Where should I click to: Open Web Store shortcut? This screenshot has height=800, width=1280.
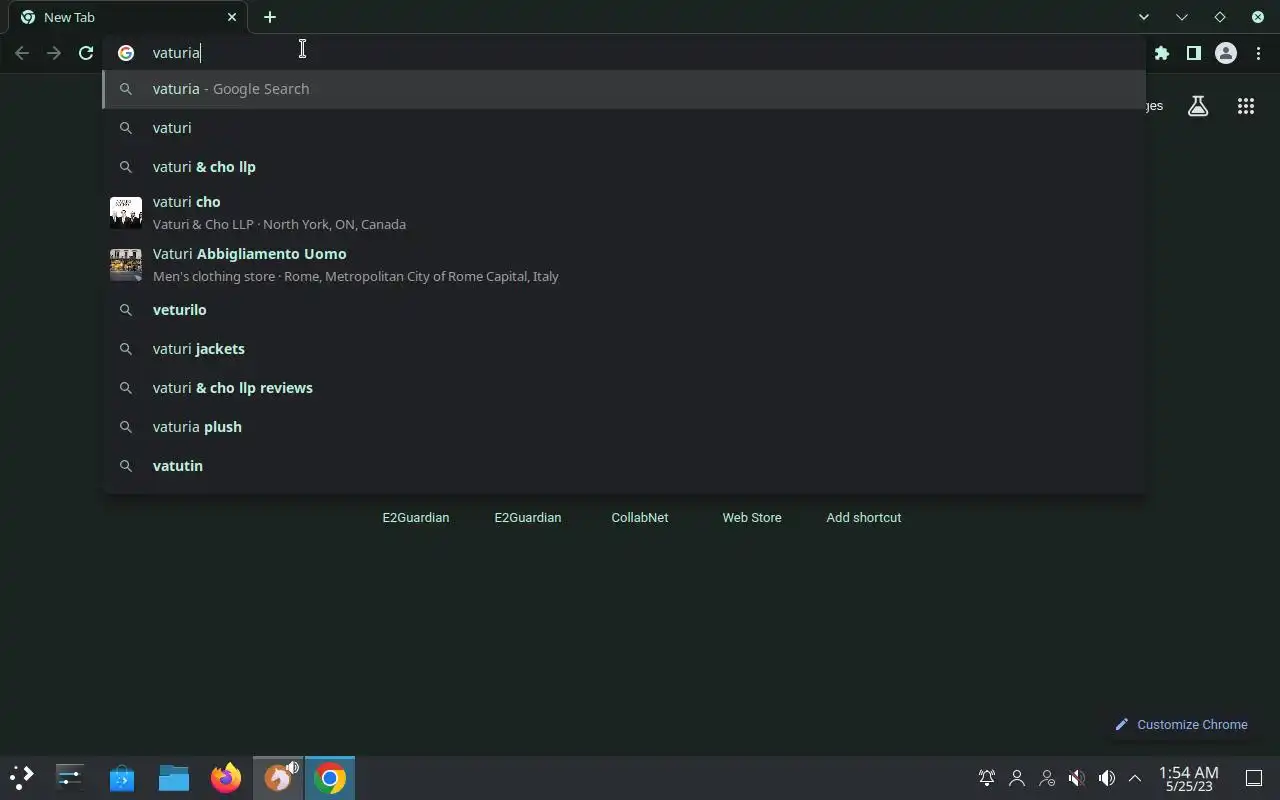point(752,517)
